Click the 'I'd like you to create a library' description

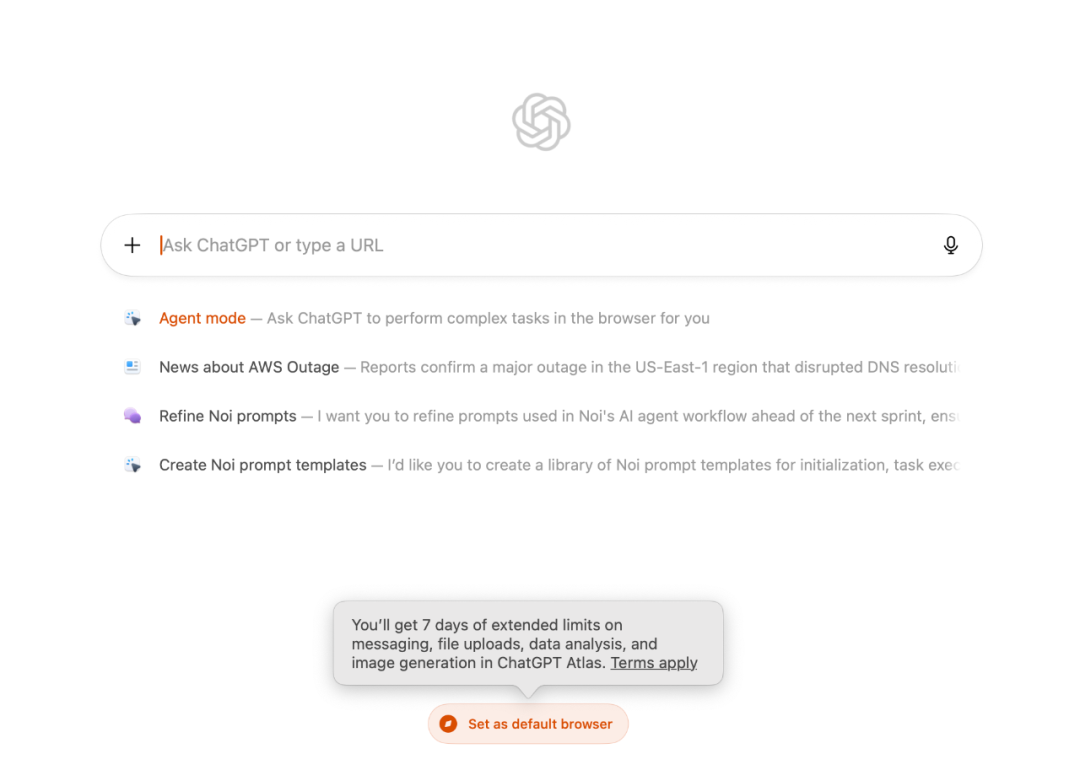672,465
